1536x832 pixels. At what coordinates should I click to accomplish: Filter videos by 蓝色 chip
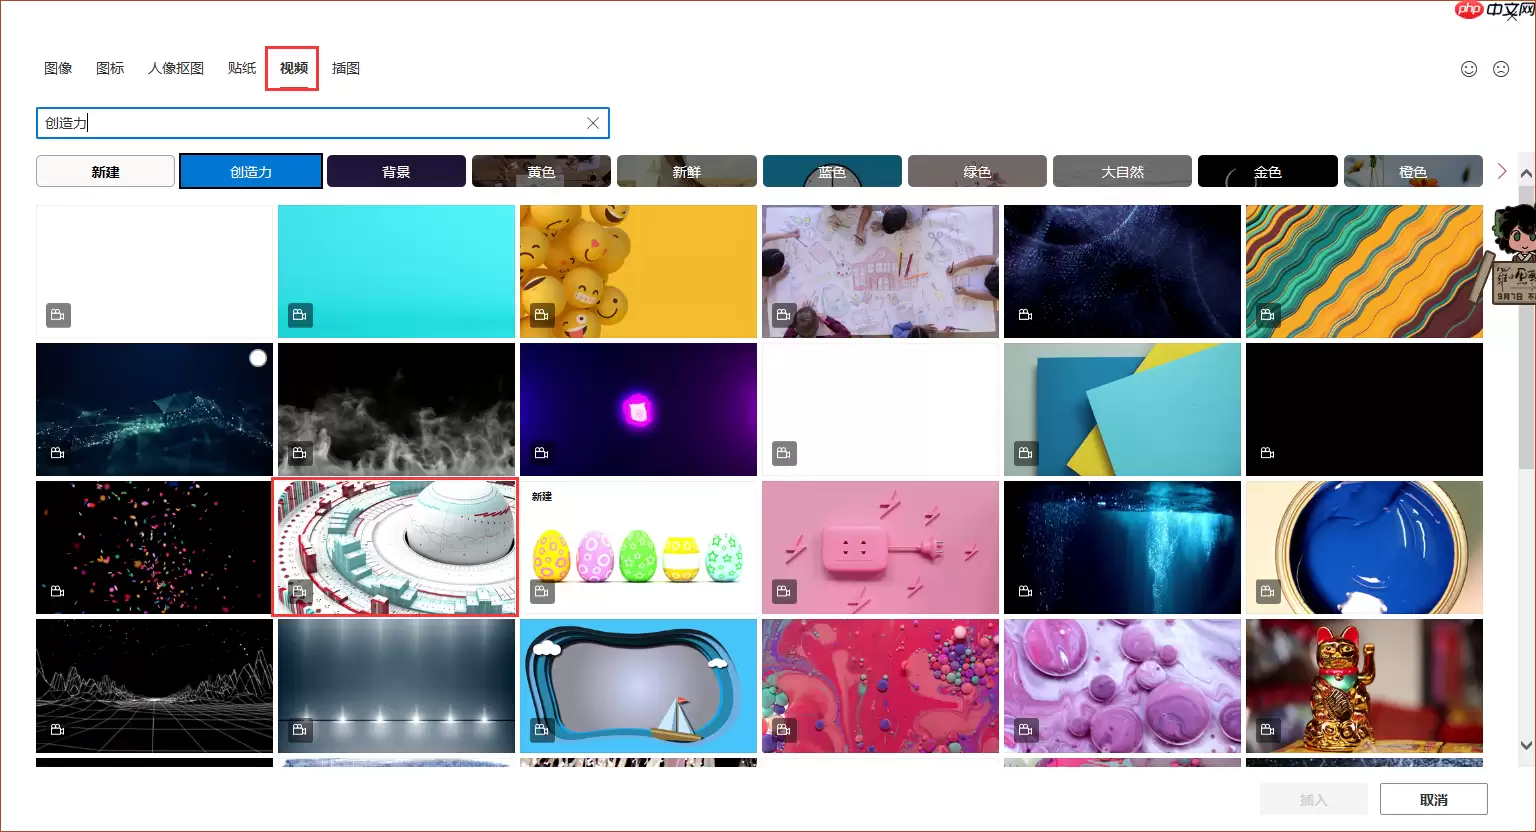pyautogui.click(x=832, y=171)
